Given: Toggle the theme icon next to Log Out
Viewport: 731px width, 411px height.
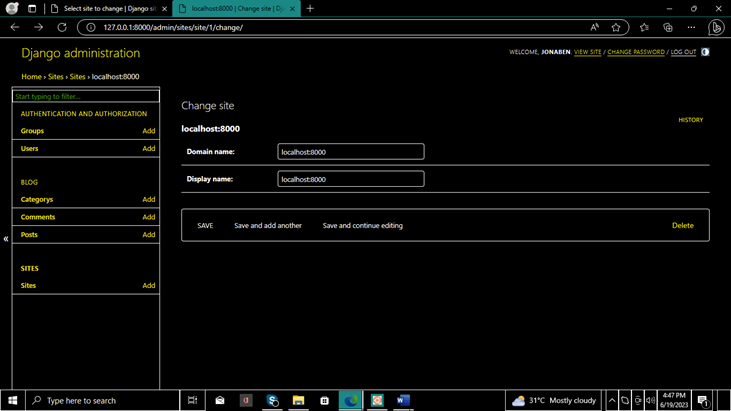Looking at the screenshot, I should tap(705, 52).
